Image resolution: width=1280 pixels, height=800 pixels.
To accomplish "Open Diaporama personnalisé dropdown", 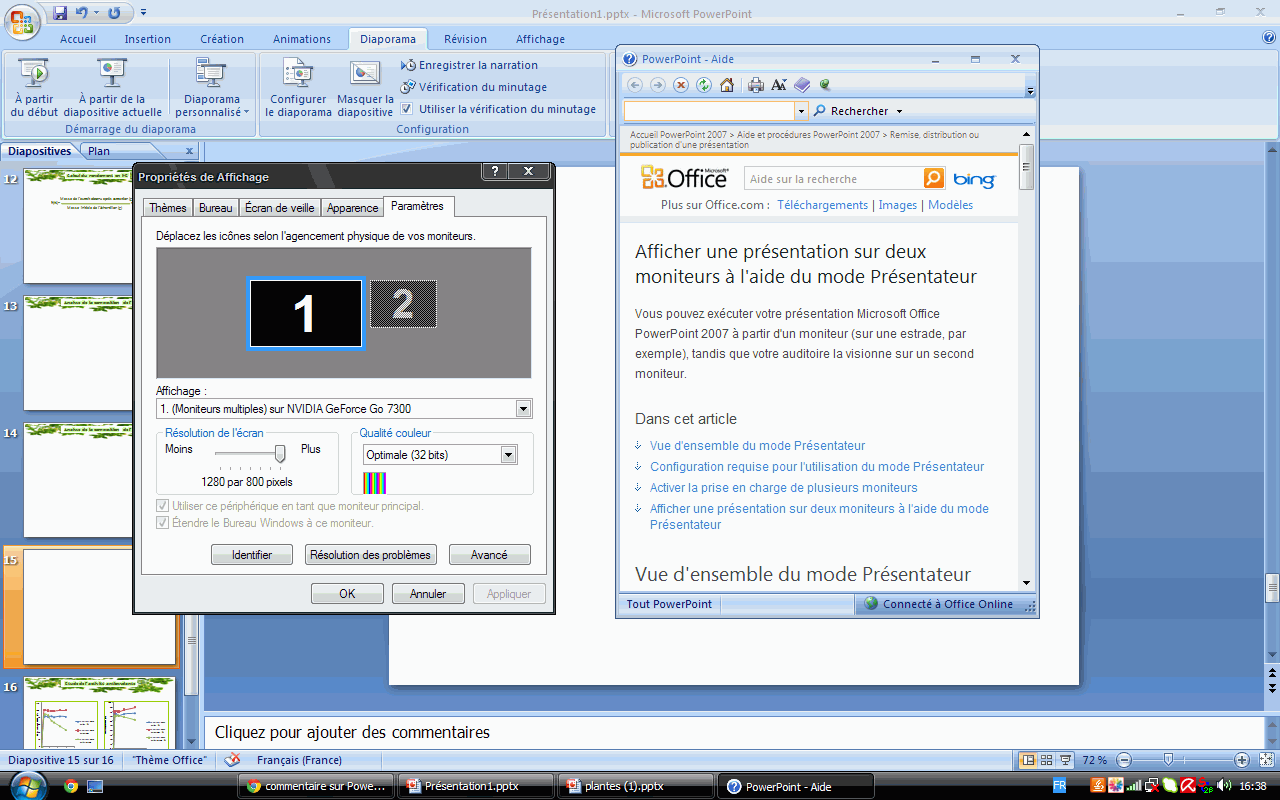I will 212,88.
